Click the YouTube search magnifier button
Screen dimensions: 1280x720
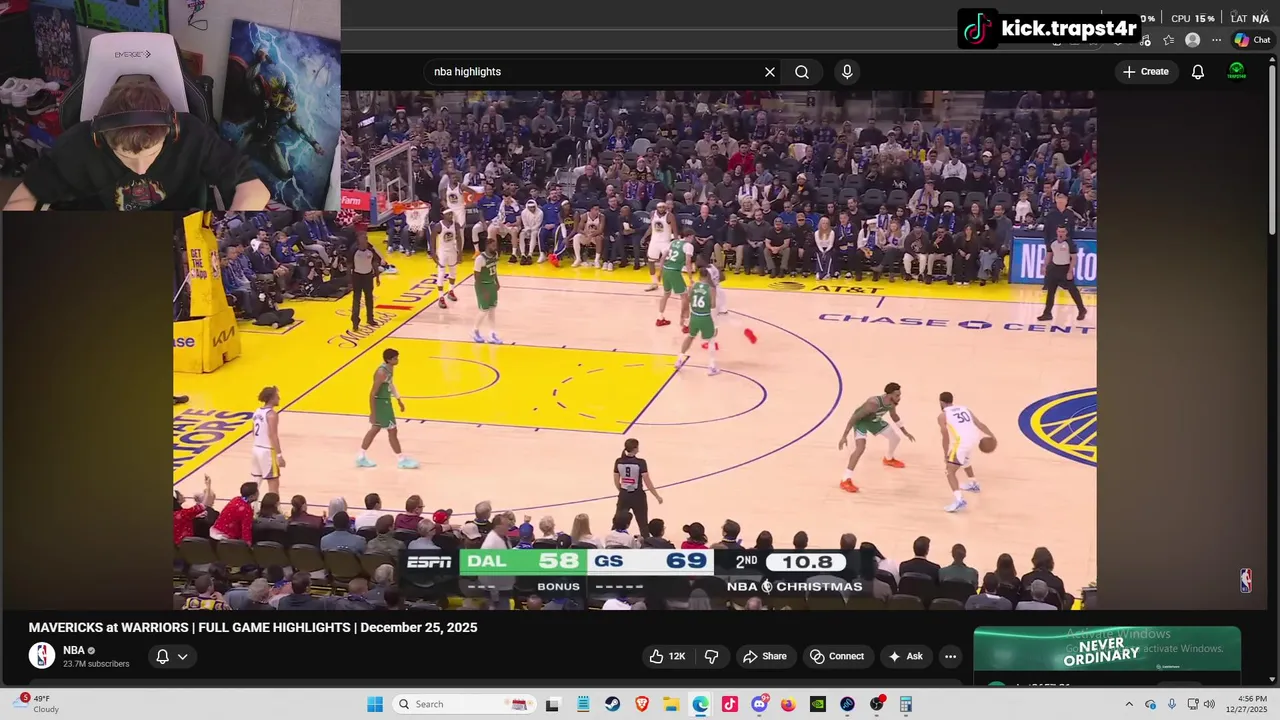tap(802, 72)
